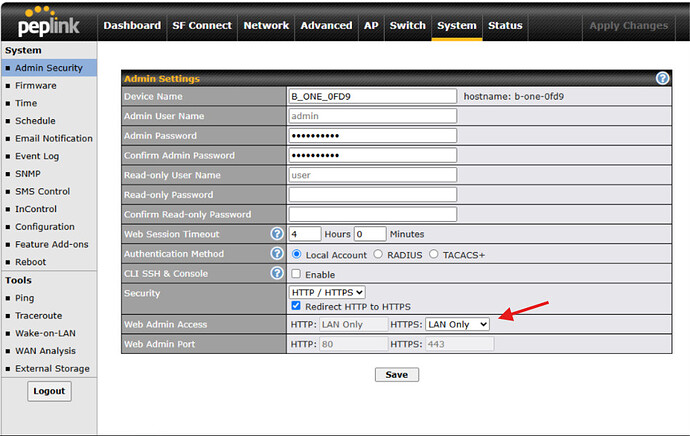This screenshot has height=436, width=690.
Task: Go to SF Connect tab
Action: [202, 26]
